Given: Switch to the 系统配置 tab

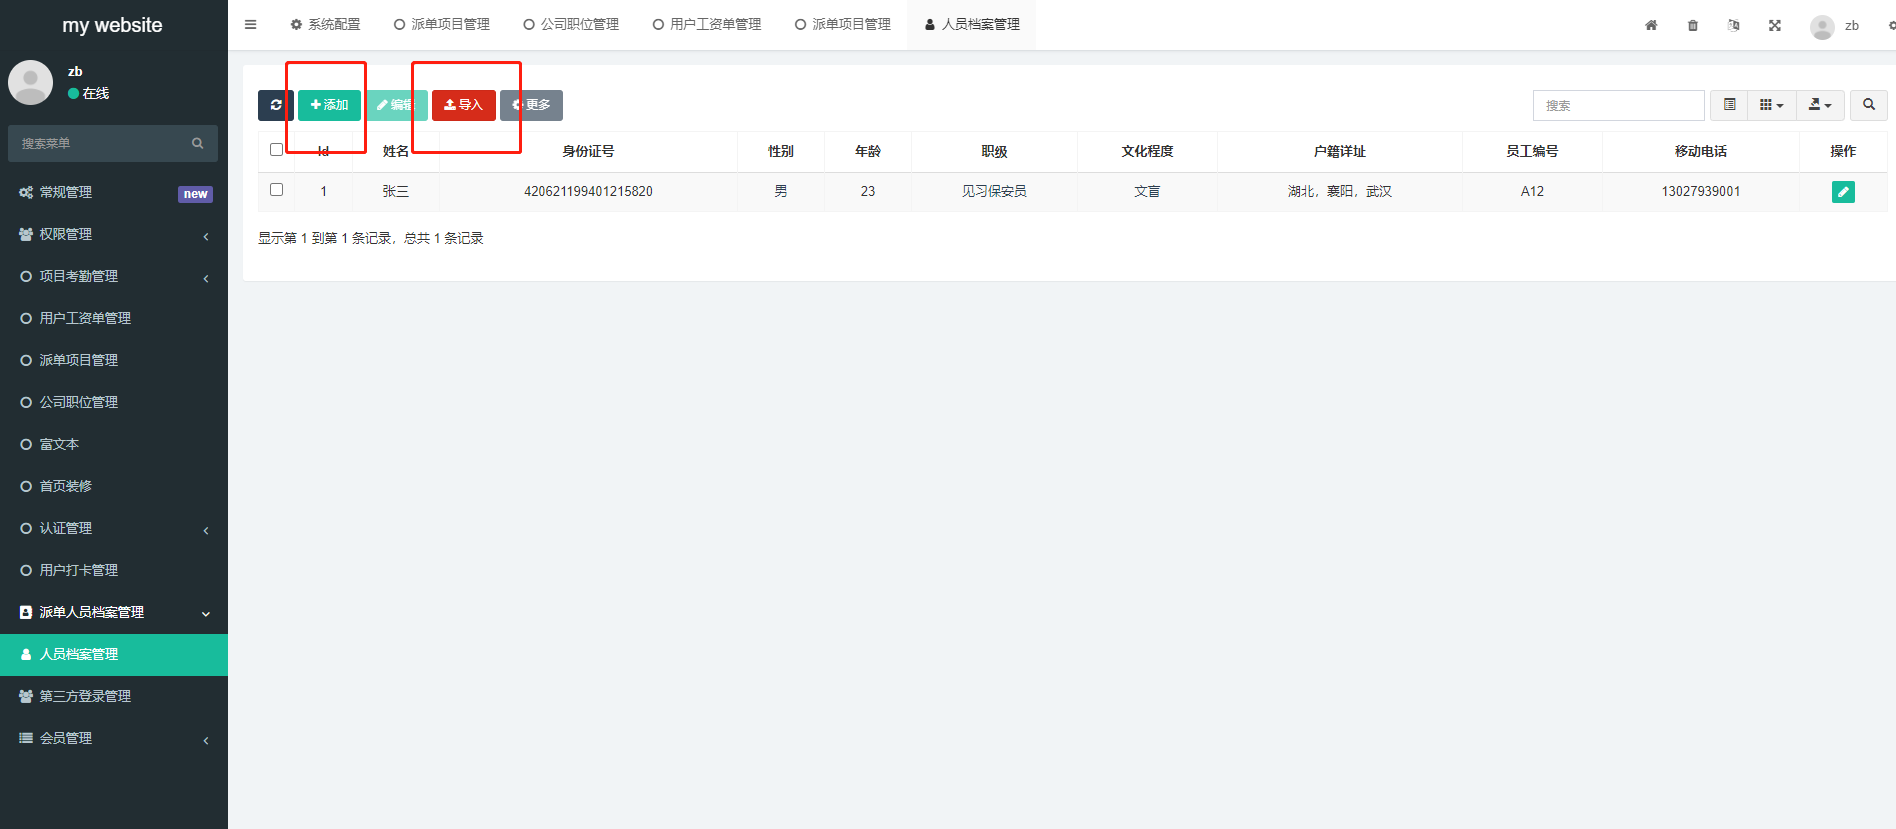Looking at the screenshot, I should (x=325, y=25).
